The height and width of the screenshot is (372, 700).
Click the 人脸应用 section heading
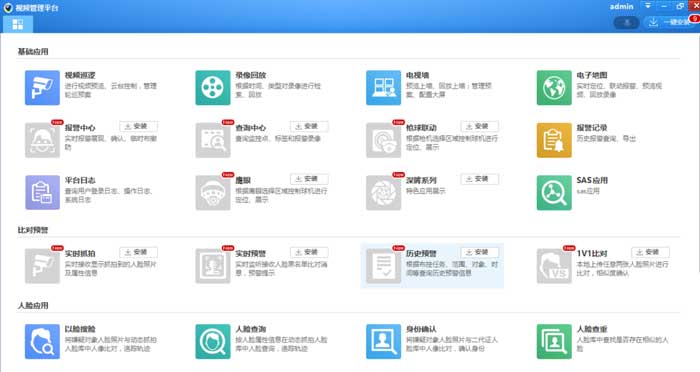tap(33, 306)
